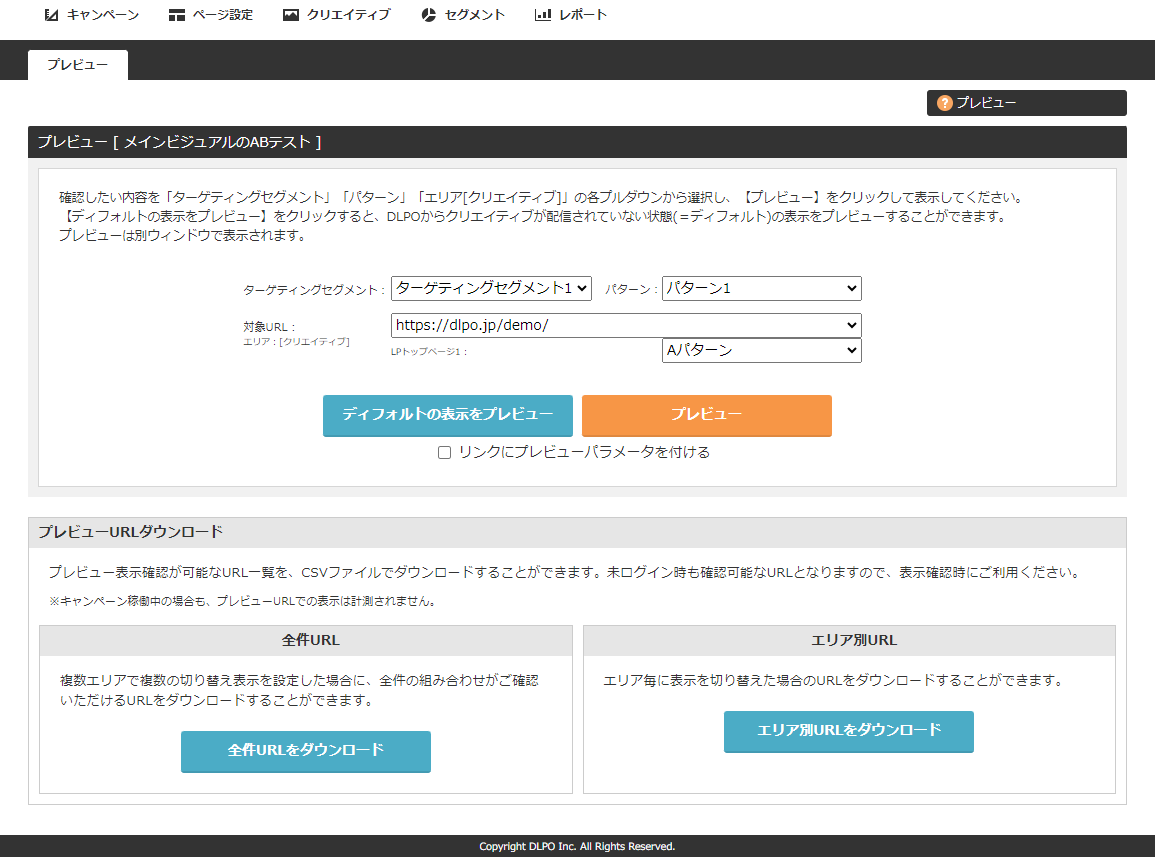
Task: Expand the Aパターン creative dropdown
Action: [x=761, y=350]
